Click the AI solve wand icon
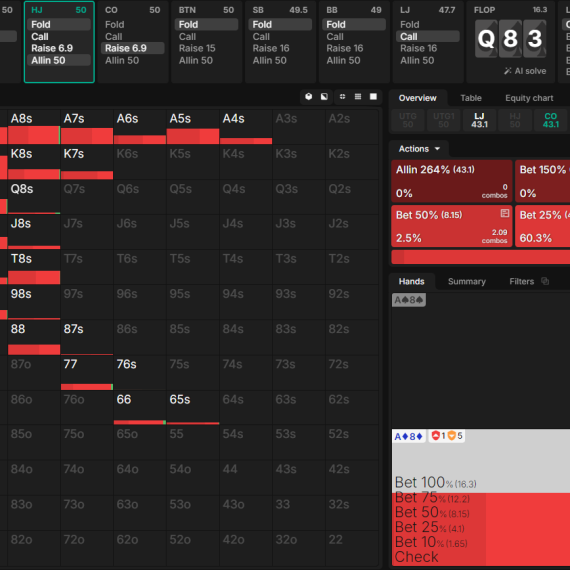 pyautogui.click(x=507, y=71)
